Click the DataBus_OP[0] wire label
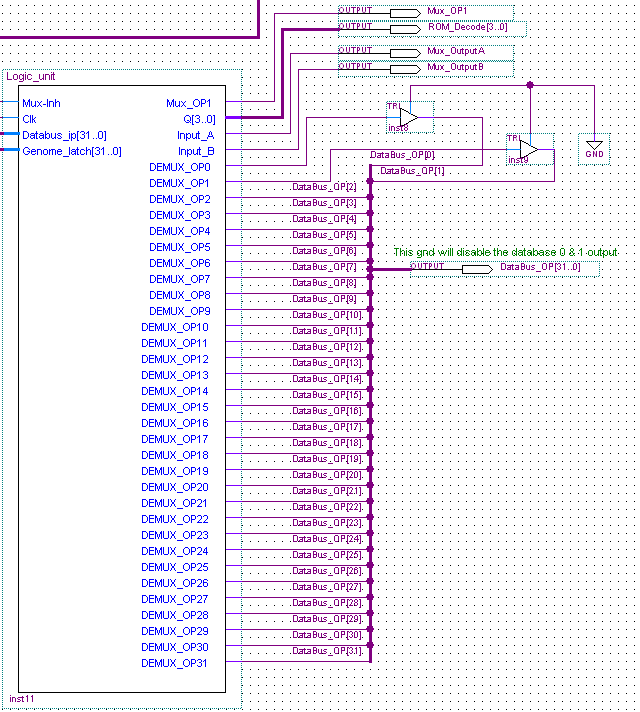This screenshot has width=640, height=712. pos(402,155)
